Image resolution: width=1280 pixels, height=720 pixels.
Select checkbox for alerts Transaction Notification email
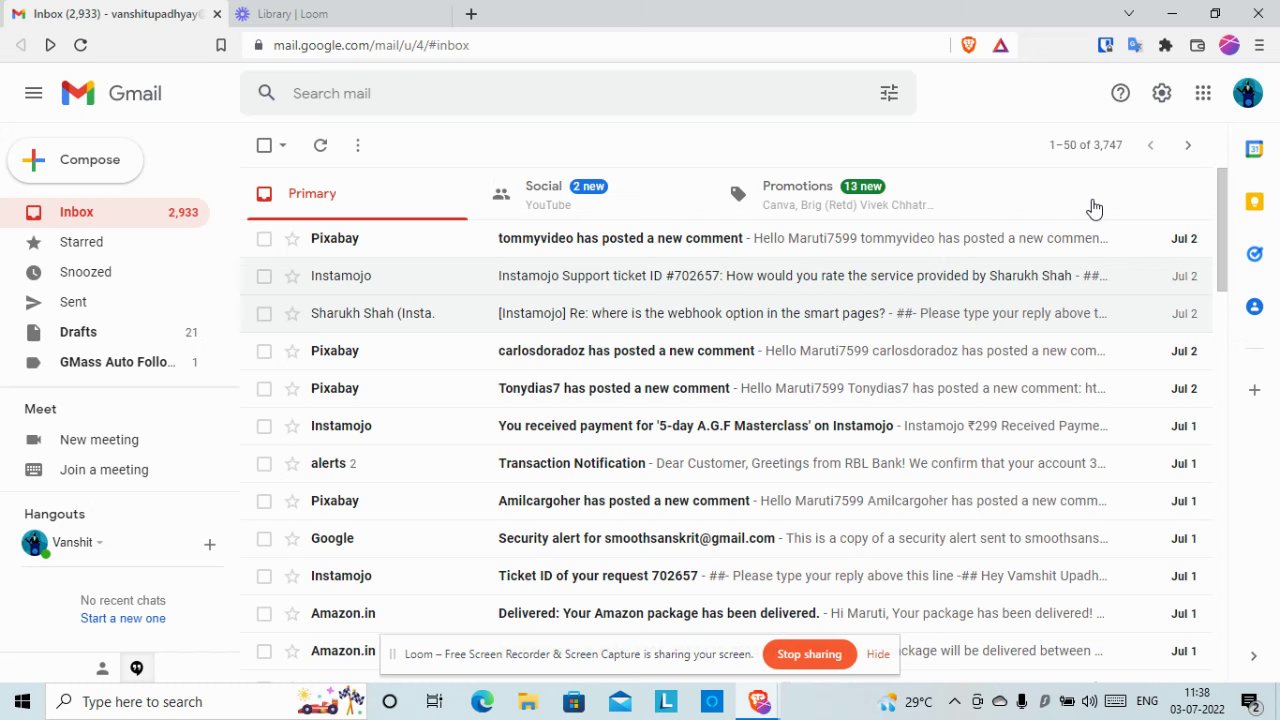point(264,463)
